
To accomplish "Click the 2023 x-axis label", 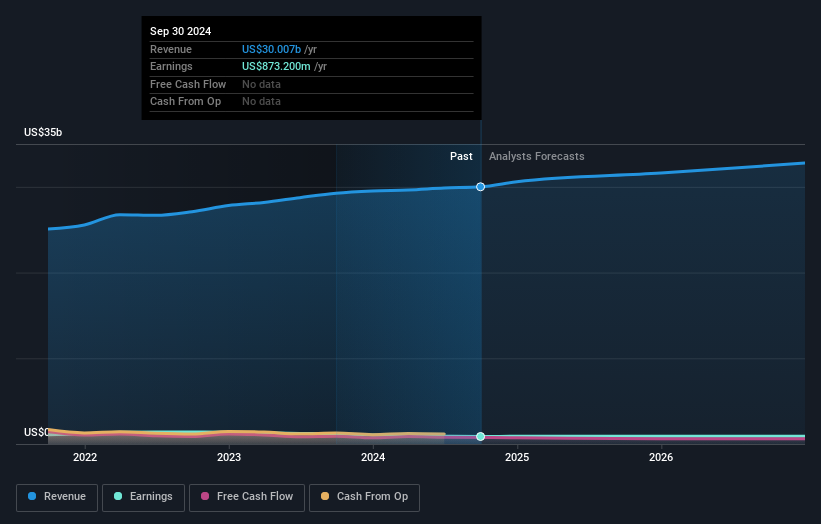I will pyautogui.click(x=229, y=457).
